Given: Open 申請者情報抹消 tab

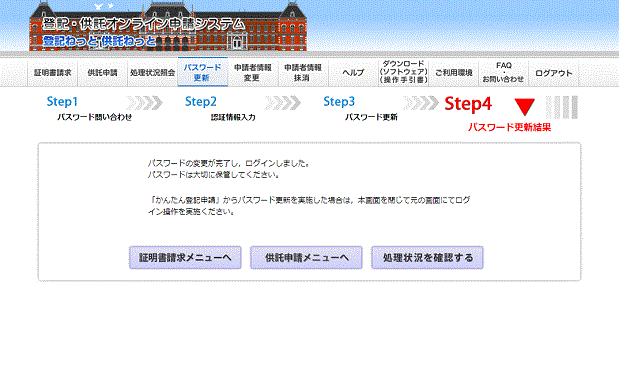Looking at the screenshot, I should coord(303,73).
